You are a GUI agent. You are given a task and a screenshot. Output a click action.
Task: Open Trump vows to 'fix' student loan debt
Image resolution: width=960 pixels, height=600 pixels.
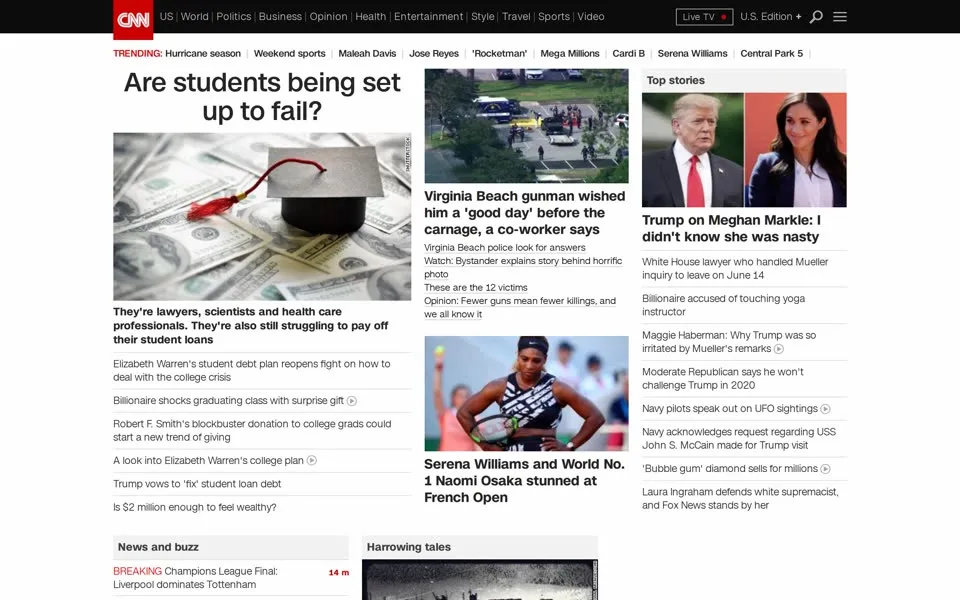click(x=197, y=484)
